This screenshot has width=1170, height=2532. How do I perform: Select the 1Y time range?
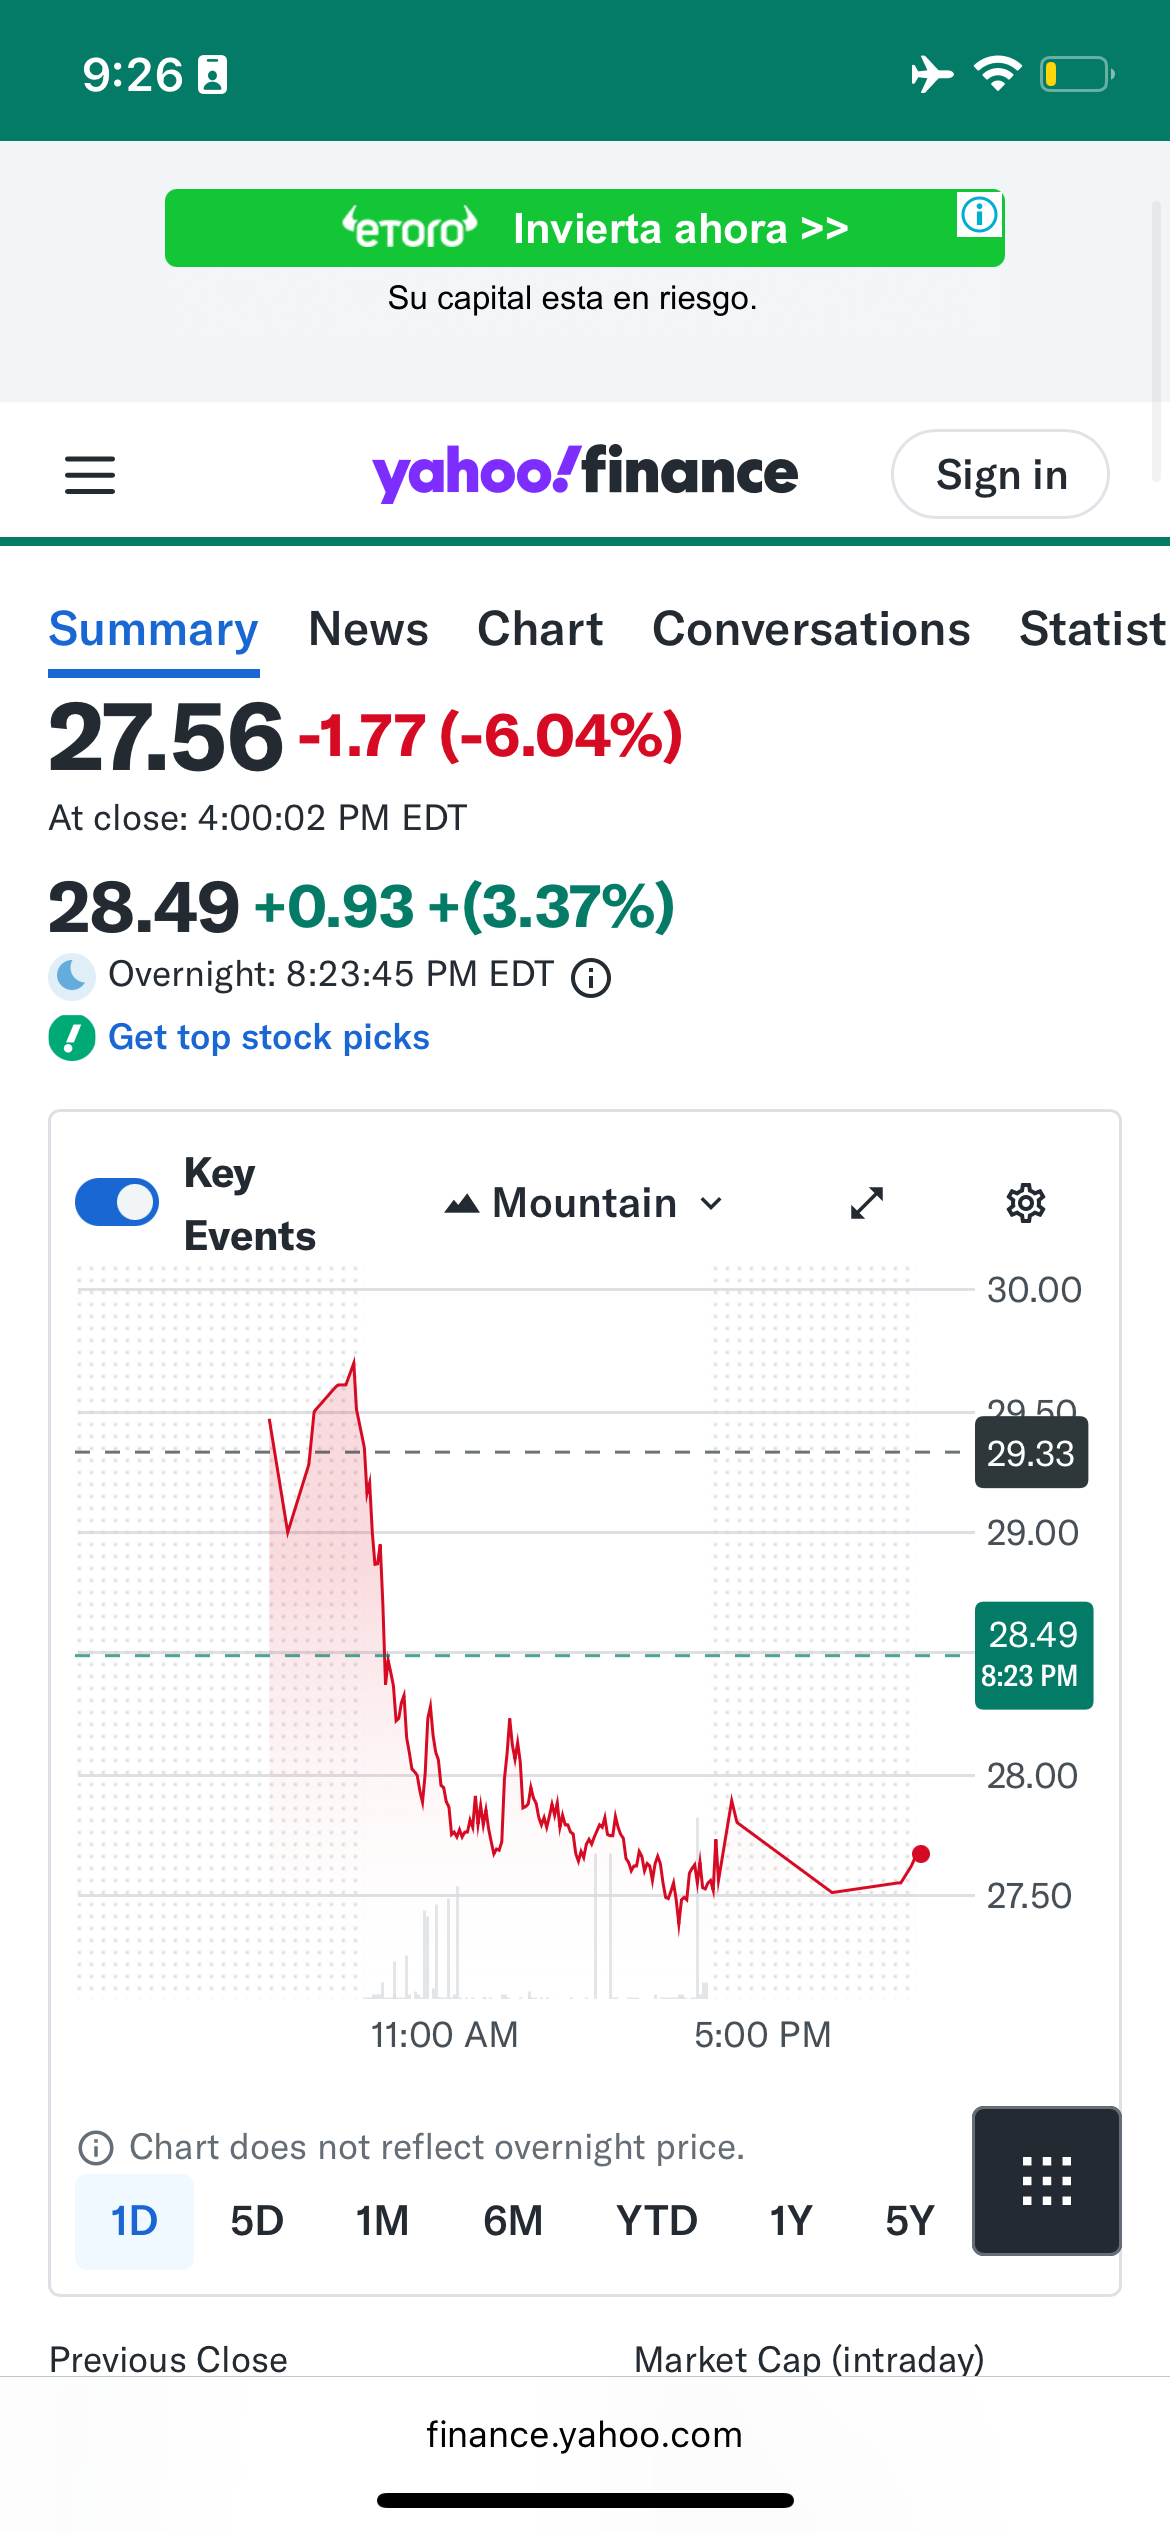point(790,2221)
